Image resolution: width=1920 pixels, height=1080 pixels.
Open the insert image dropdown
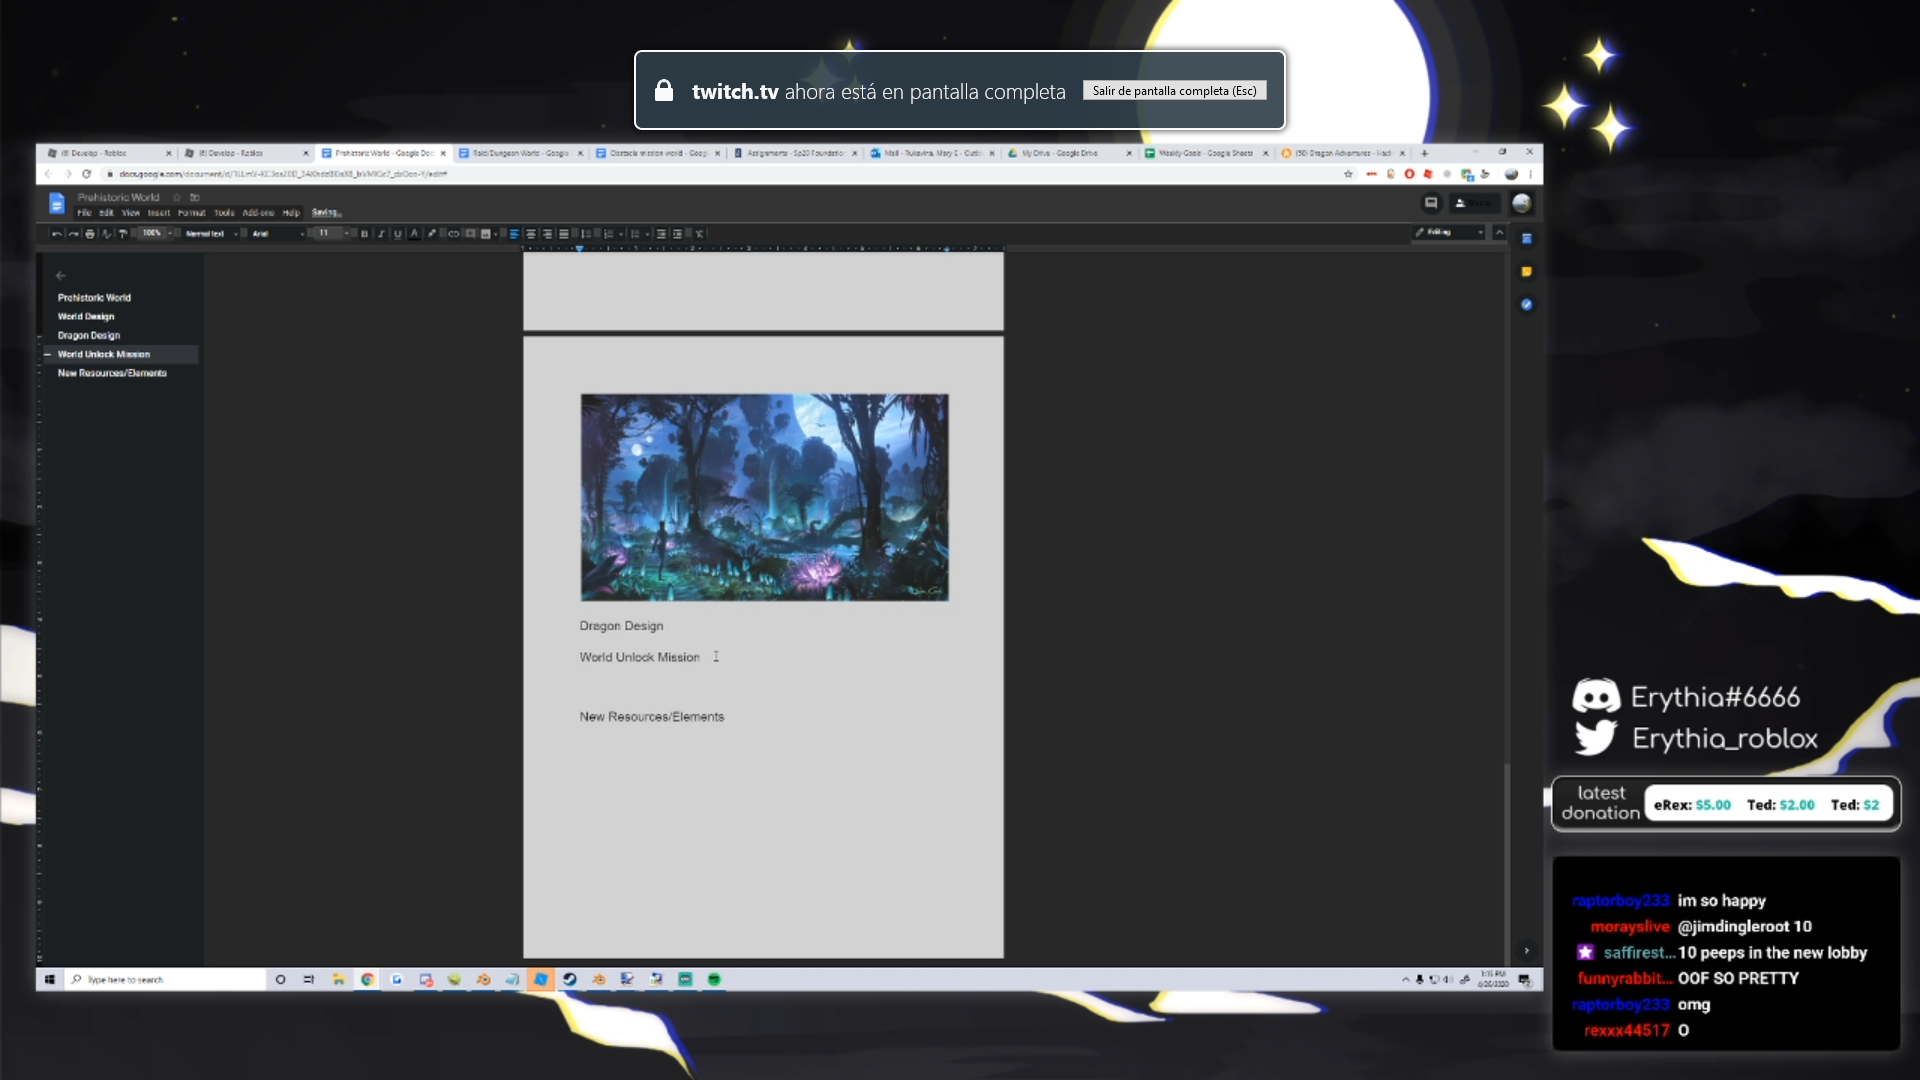pos(488,234)
